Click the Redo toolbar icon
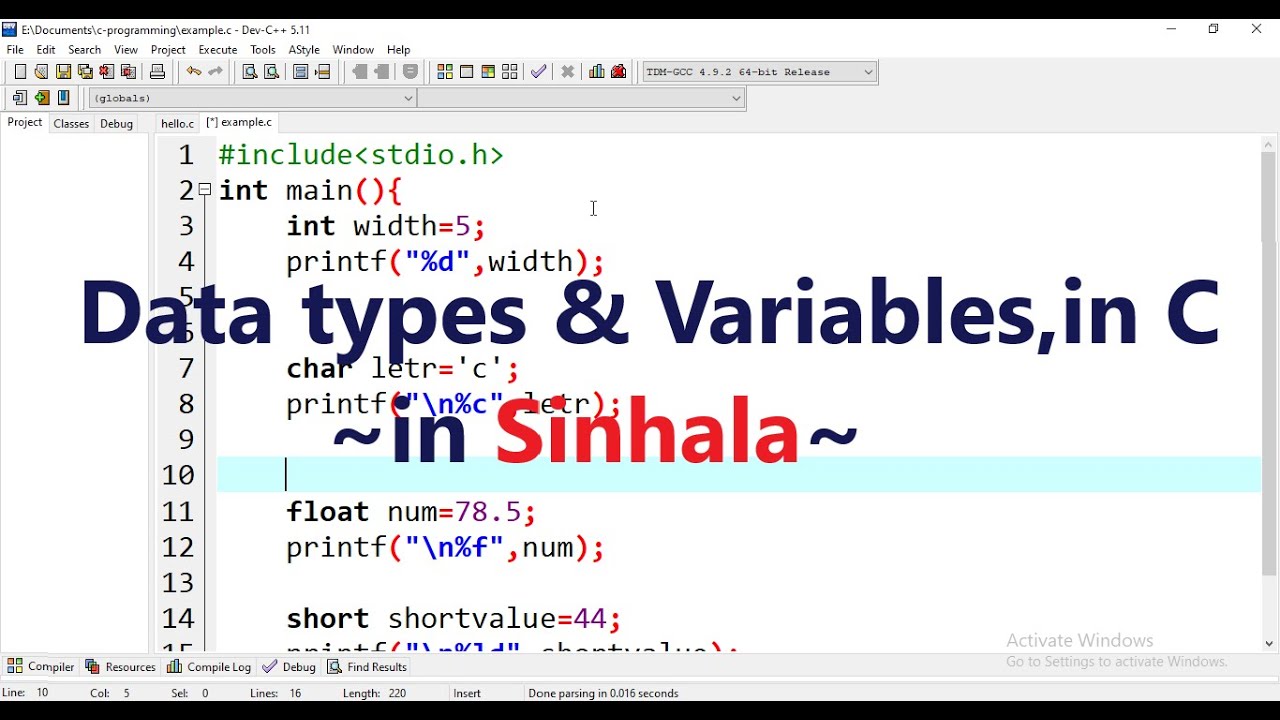 [215, 71]
